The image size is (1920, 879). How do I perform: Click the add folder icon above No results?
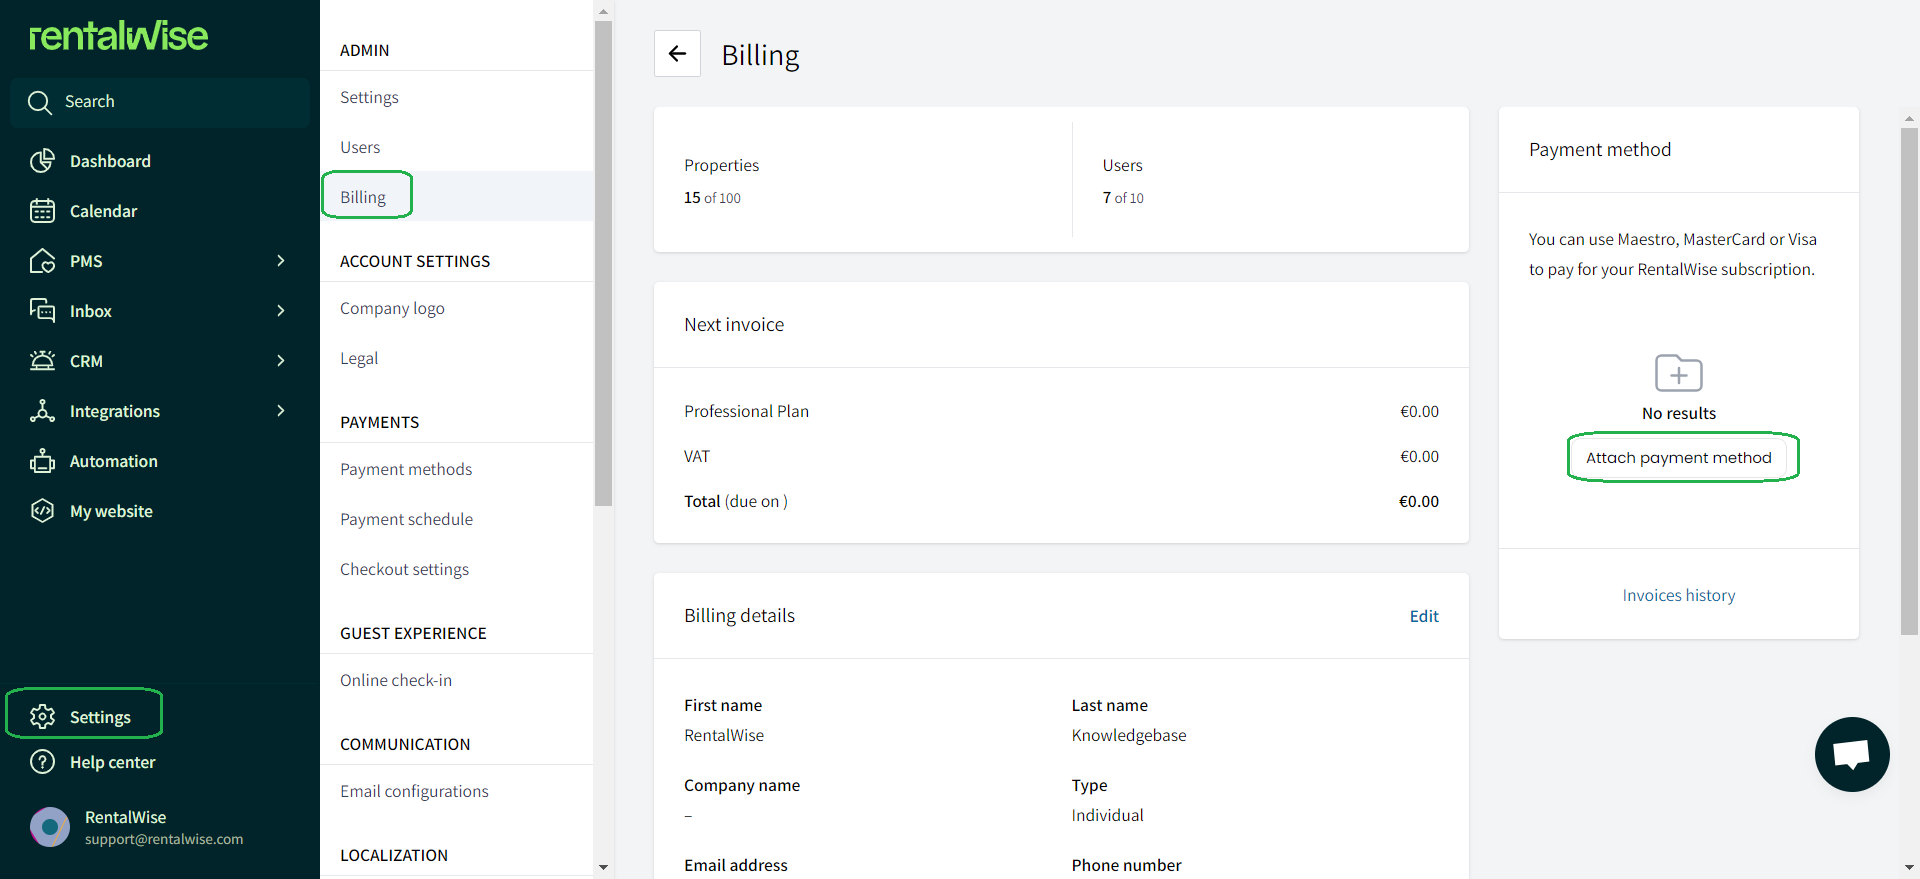(x=1679, y=373)
